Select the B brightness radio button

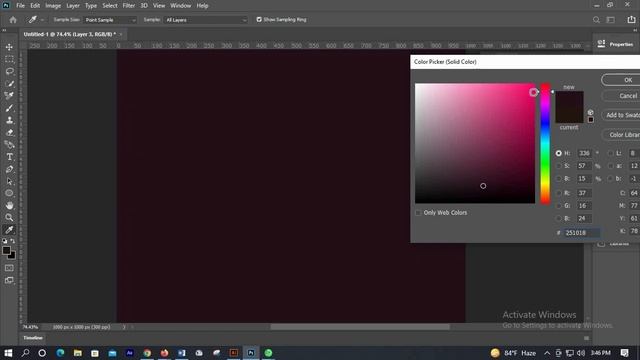tap(558, 178)
